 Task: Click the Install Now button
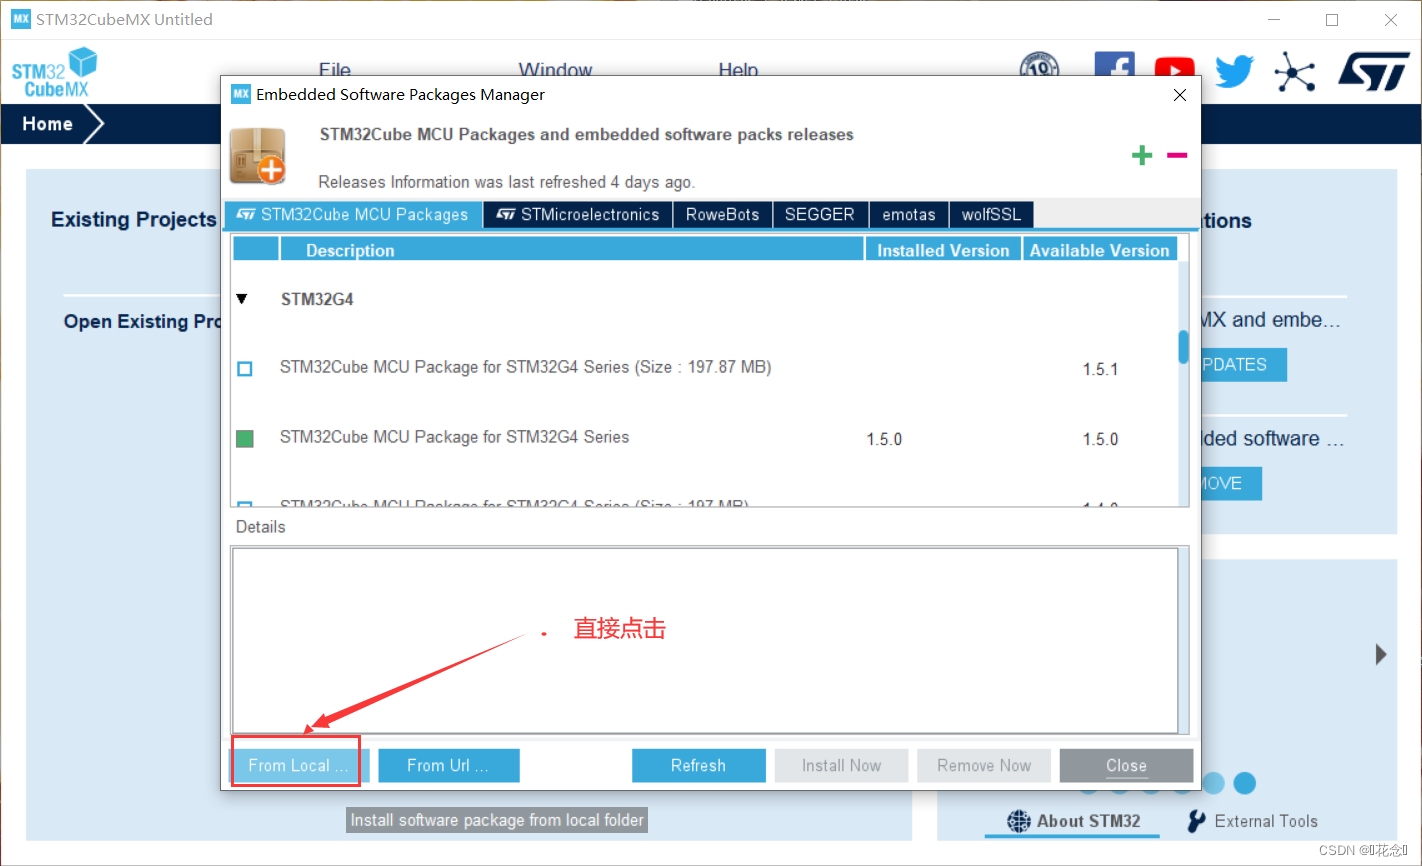[x=841, y=765]
